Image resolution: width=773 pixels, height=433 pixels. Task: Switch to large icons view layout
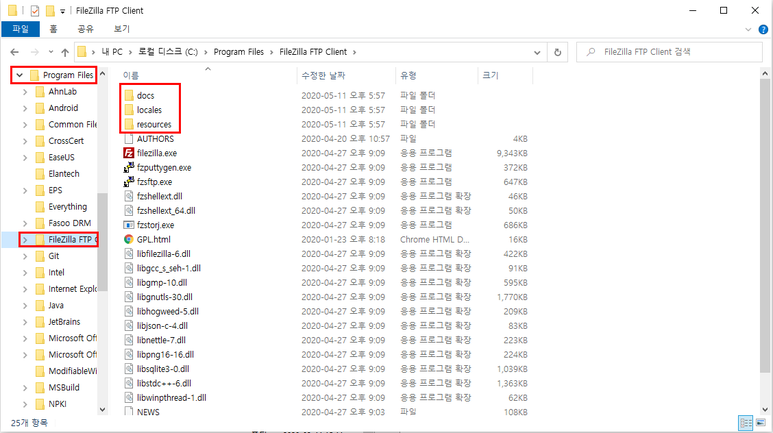pos(761,423)
